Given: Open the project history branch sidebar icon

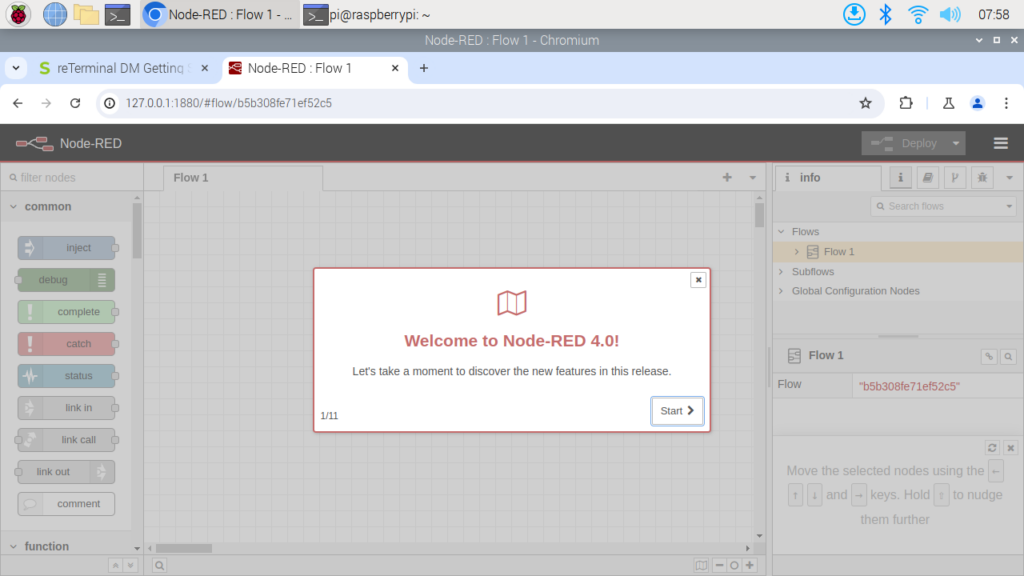Looking at the screenshot, I should [955, 178].
